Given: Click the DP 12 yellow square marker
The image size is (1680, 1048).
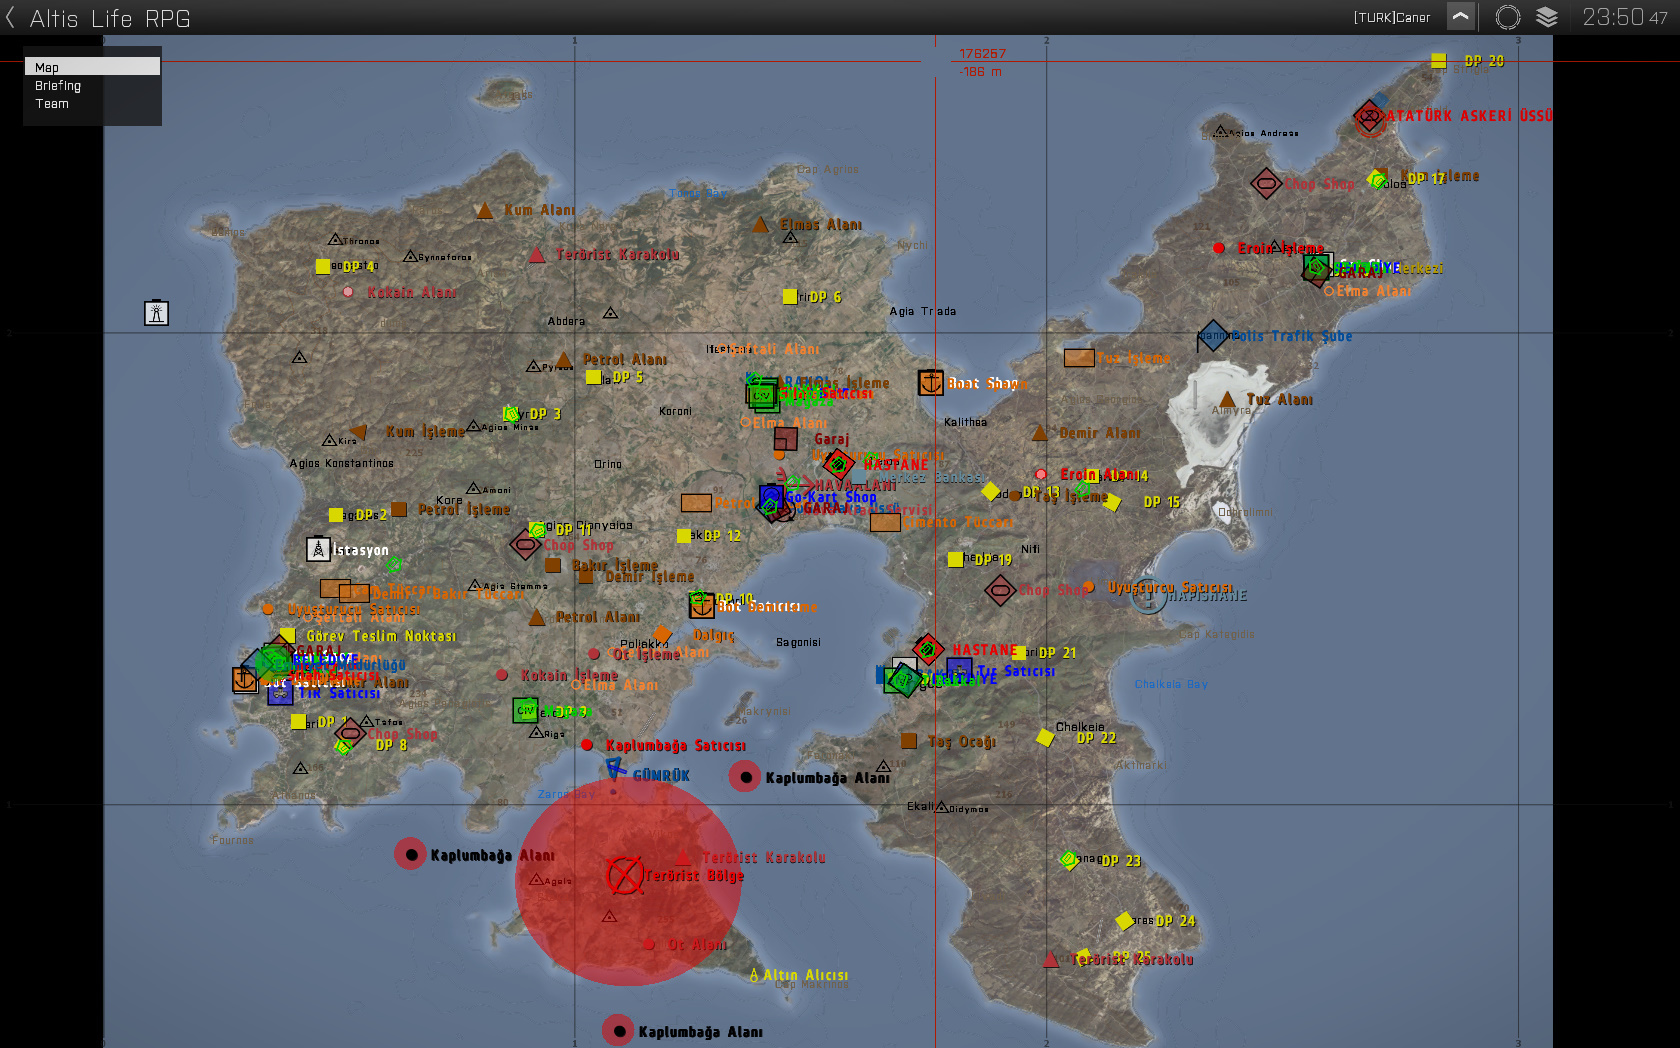Looking at the screenshot, I should point(684,536).
